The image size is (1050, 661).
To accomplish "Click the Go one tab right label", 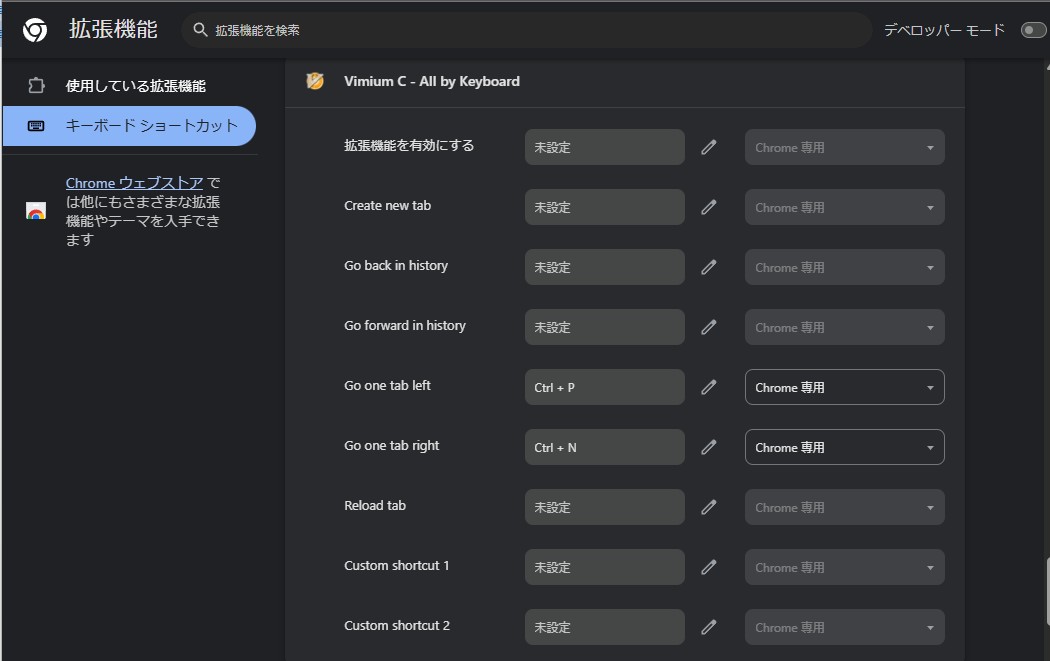I will point(392,446).
